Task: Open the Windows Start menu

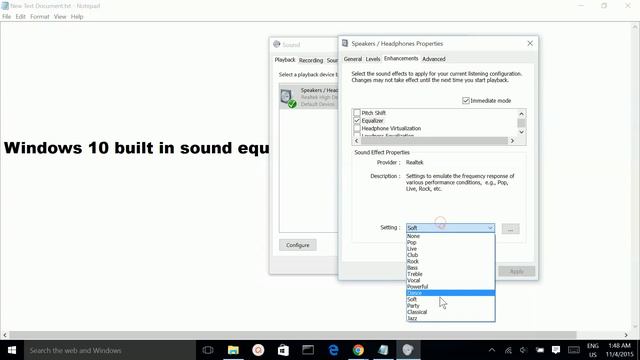Action: pos(12,350)
